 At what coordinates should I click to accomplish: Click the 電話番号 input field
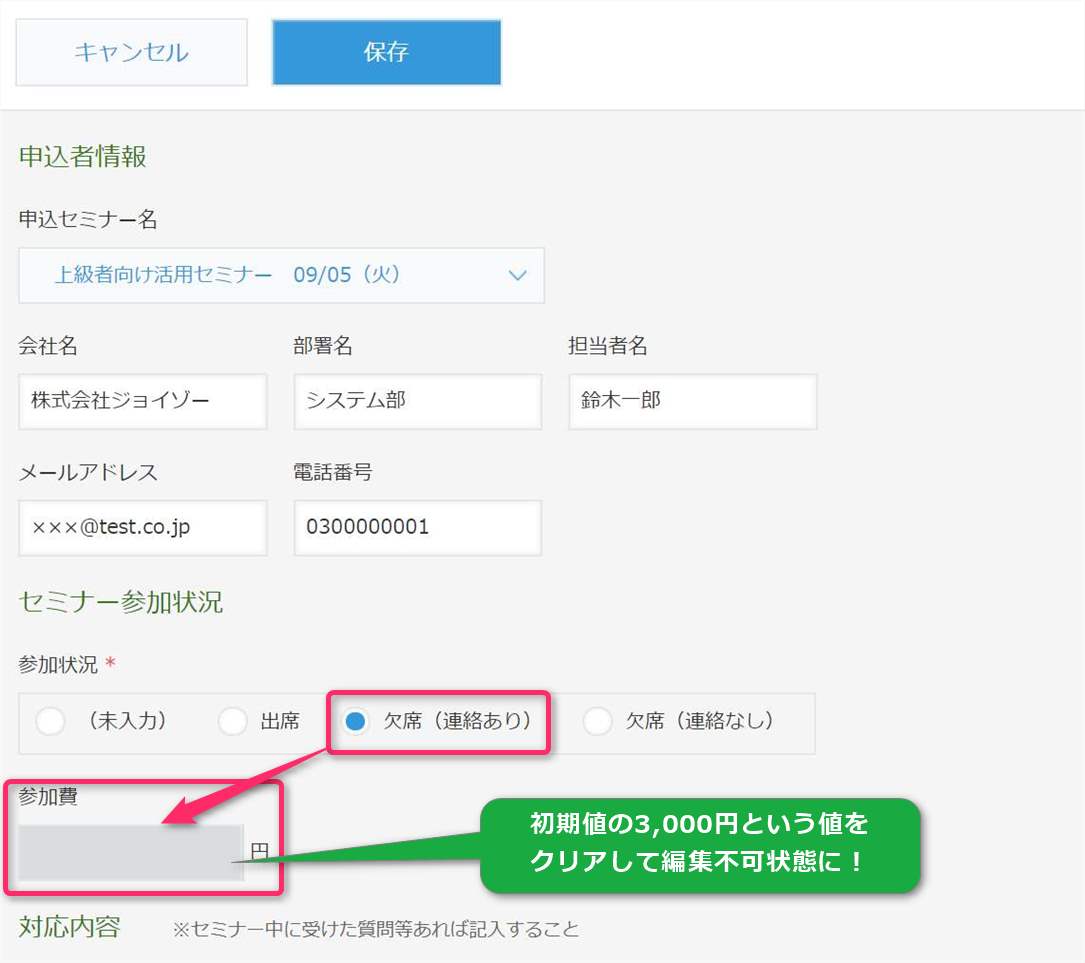click(x=417, y=528)
